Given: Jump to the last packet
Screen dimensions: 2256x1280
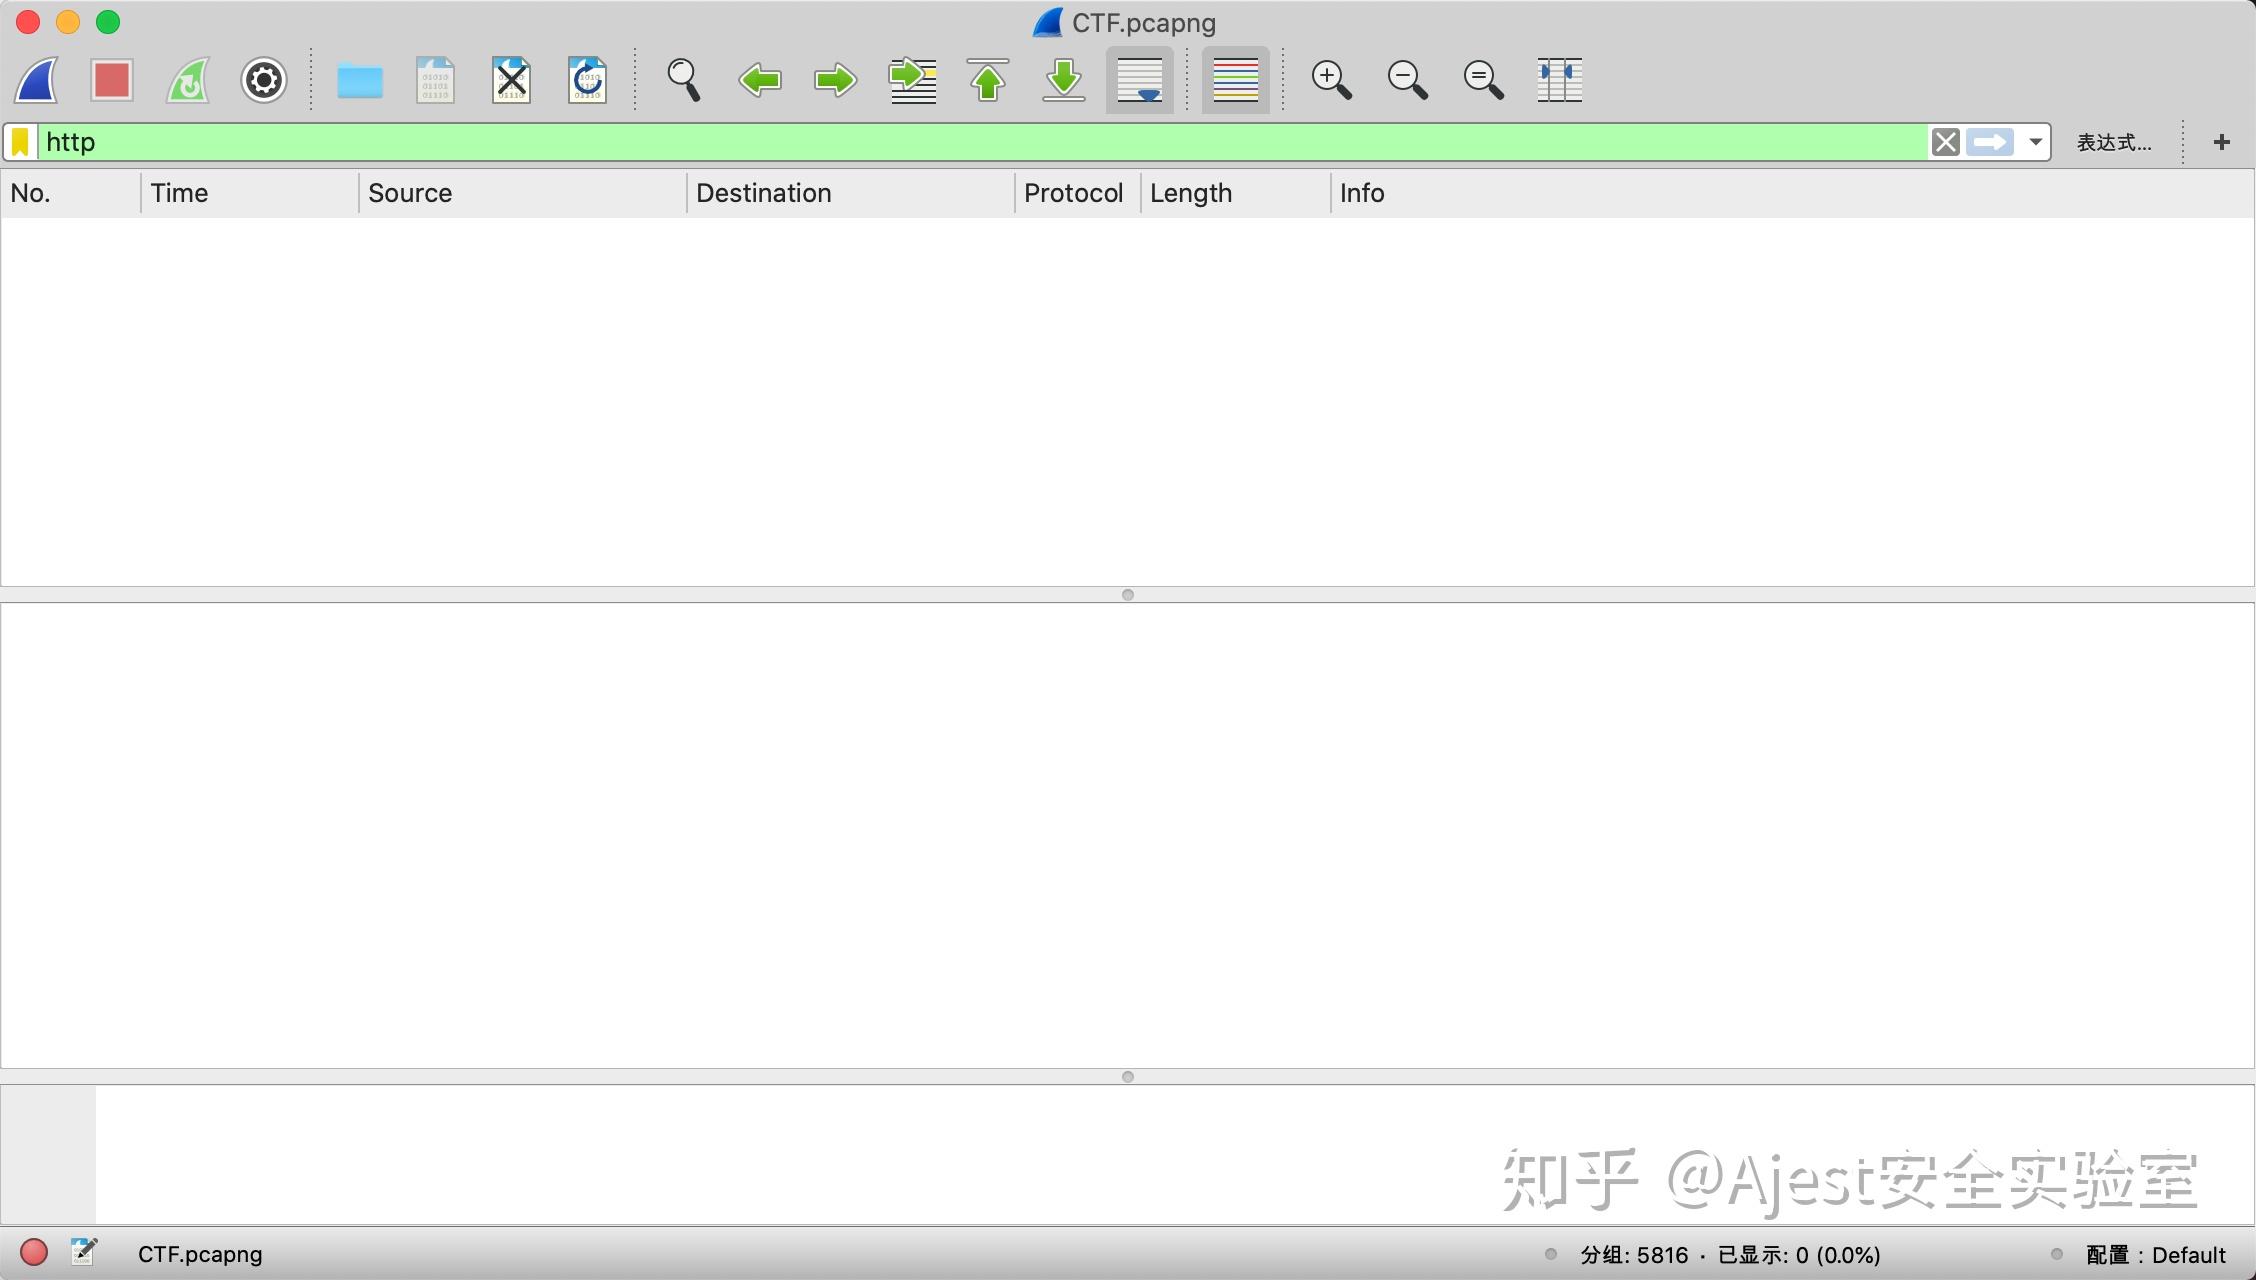Looking at the screenshot, I should click(1064, 80).
